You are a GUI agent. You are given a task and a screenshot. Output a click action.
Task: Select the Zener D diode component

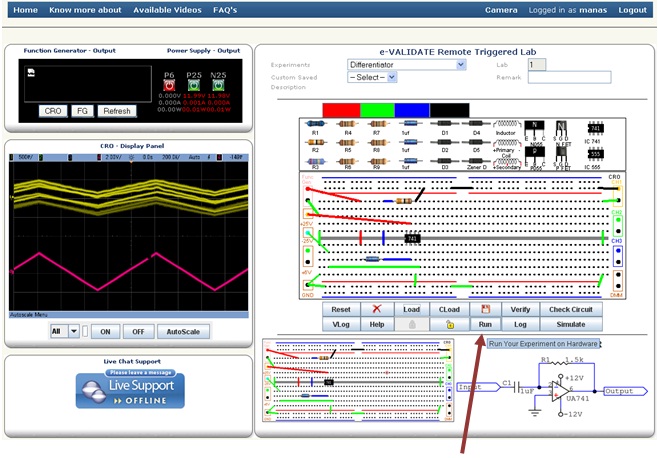click(477, 159)
